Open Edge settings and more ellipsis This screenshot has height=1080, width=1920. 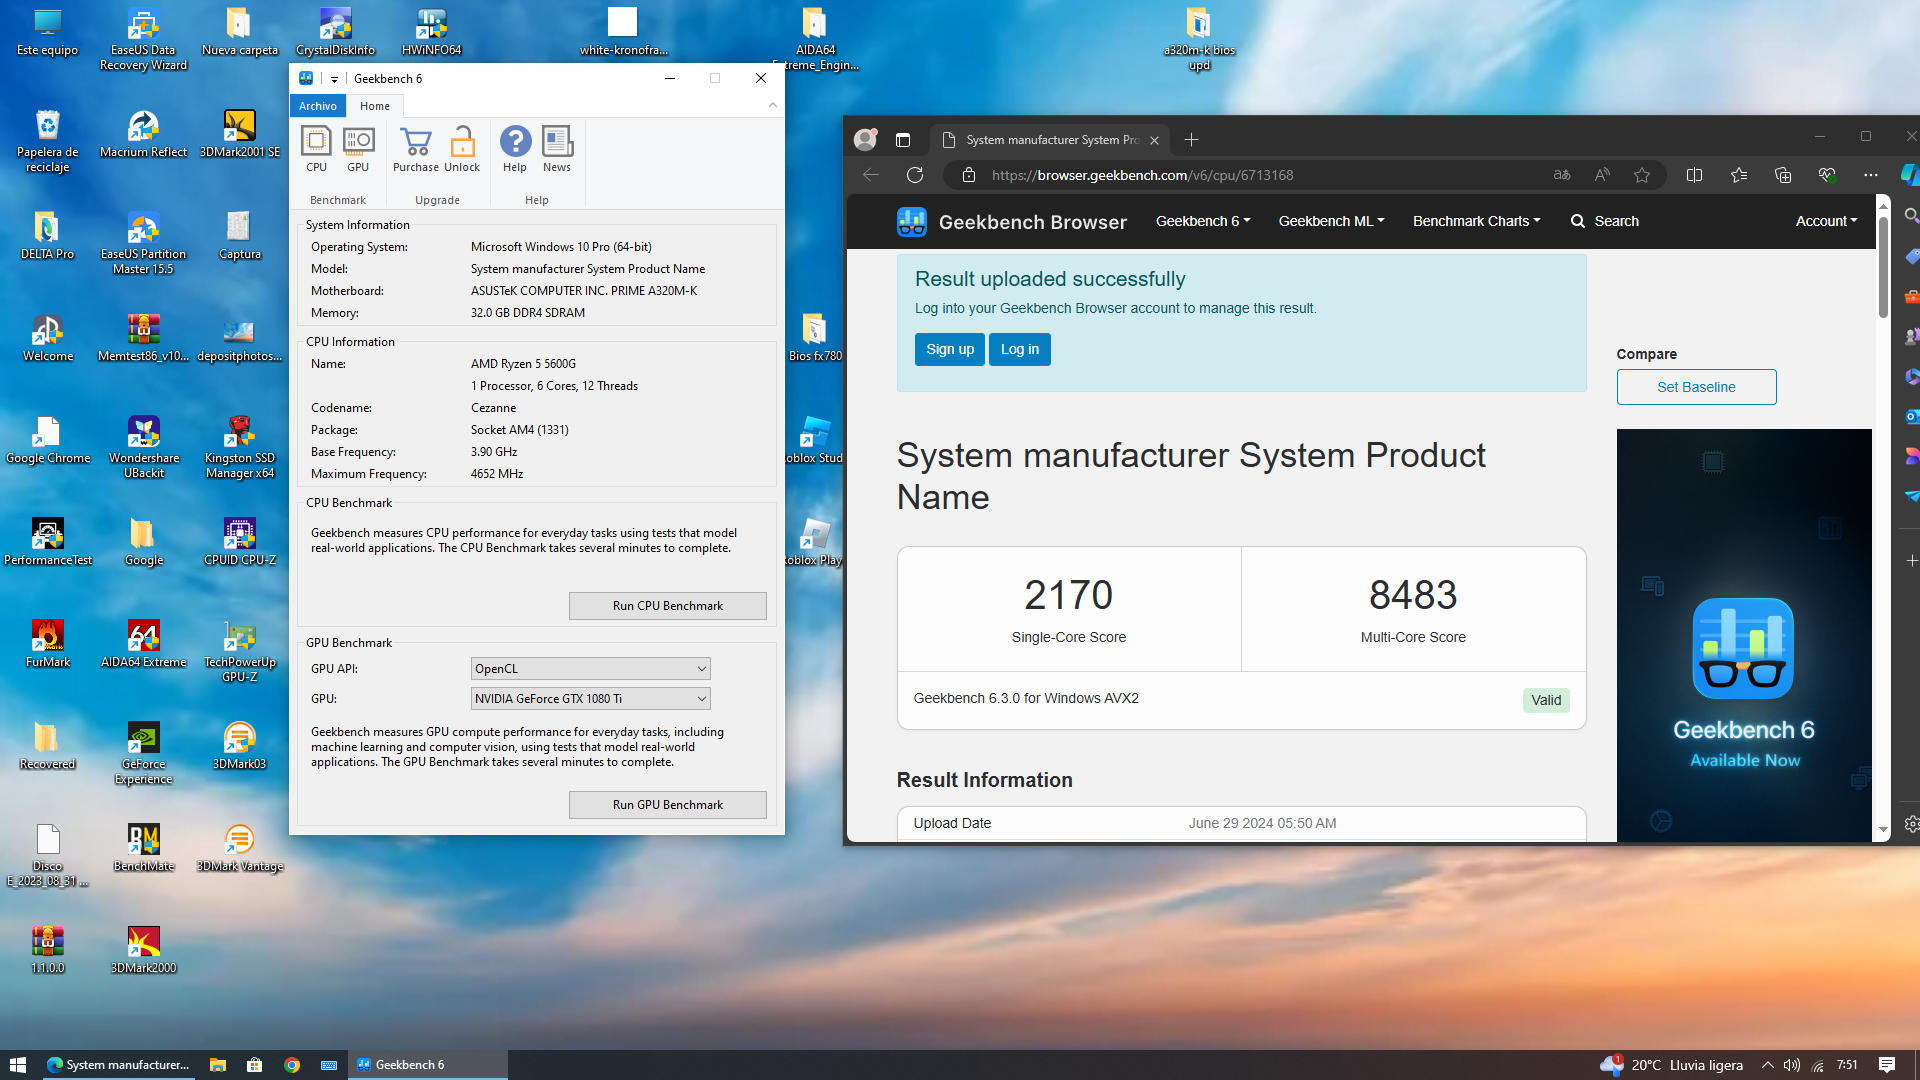1871,175
